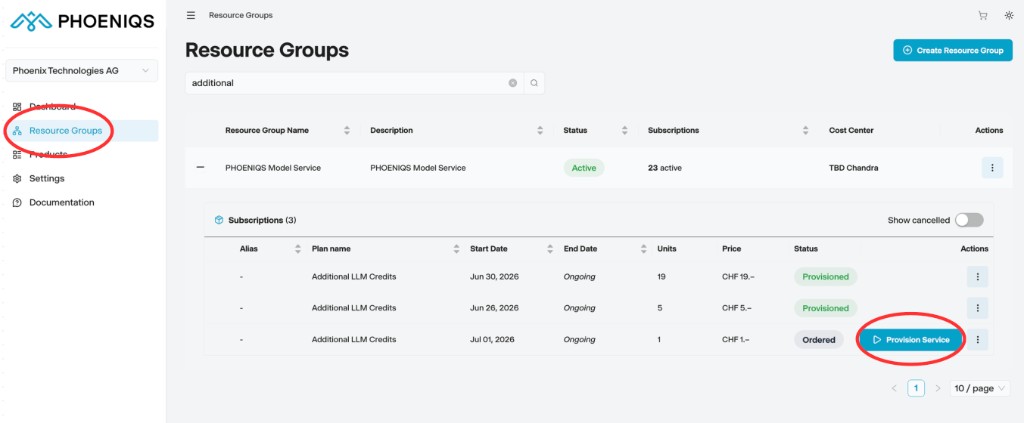This screenshot has width=1024, height=423.
Task: Sort by Subscriptions column
Action: tap(805, 131)
